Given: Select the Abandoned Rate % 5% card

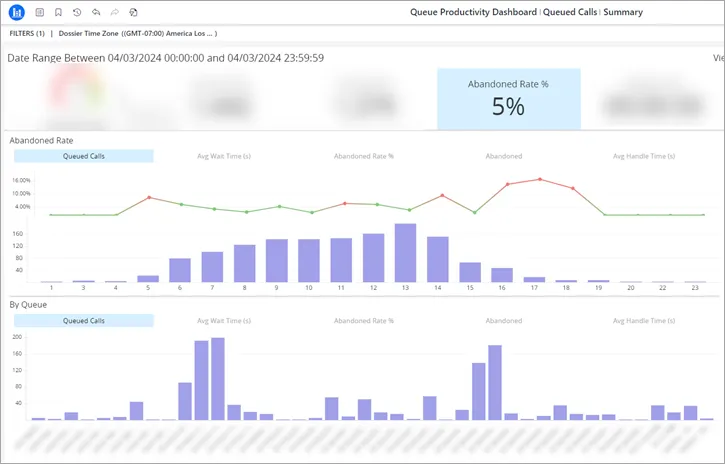Looking at the screenshot, I should click(x=509, y=99).
